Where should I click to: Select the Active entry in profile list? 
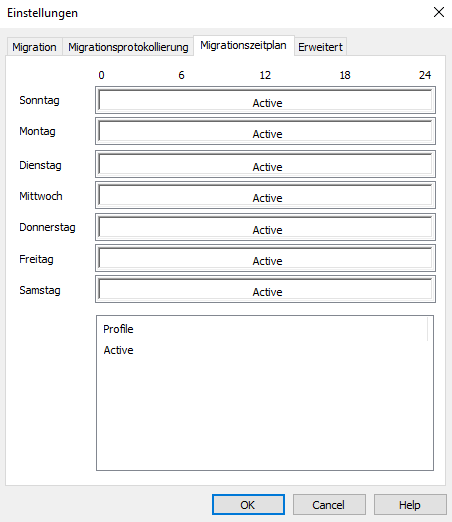(118, 350)
